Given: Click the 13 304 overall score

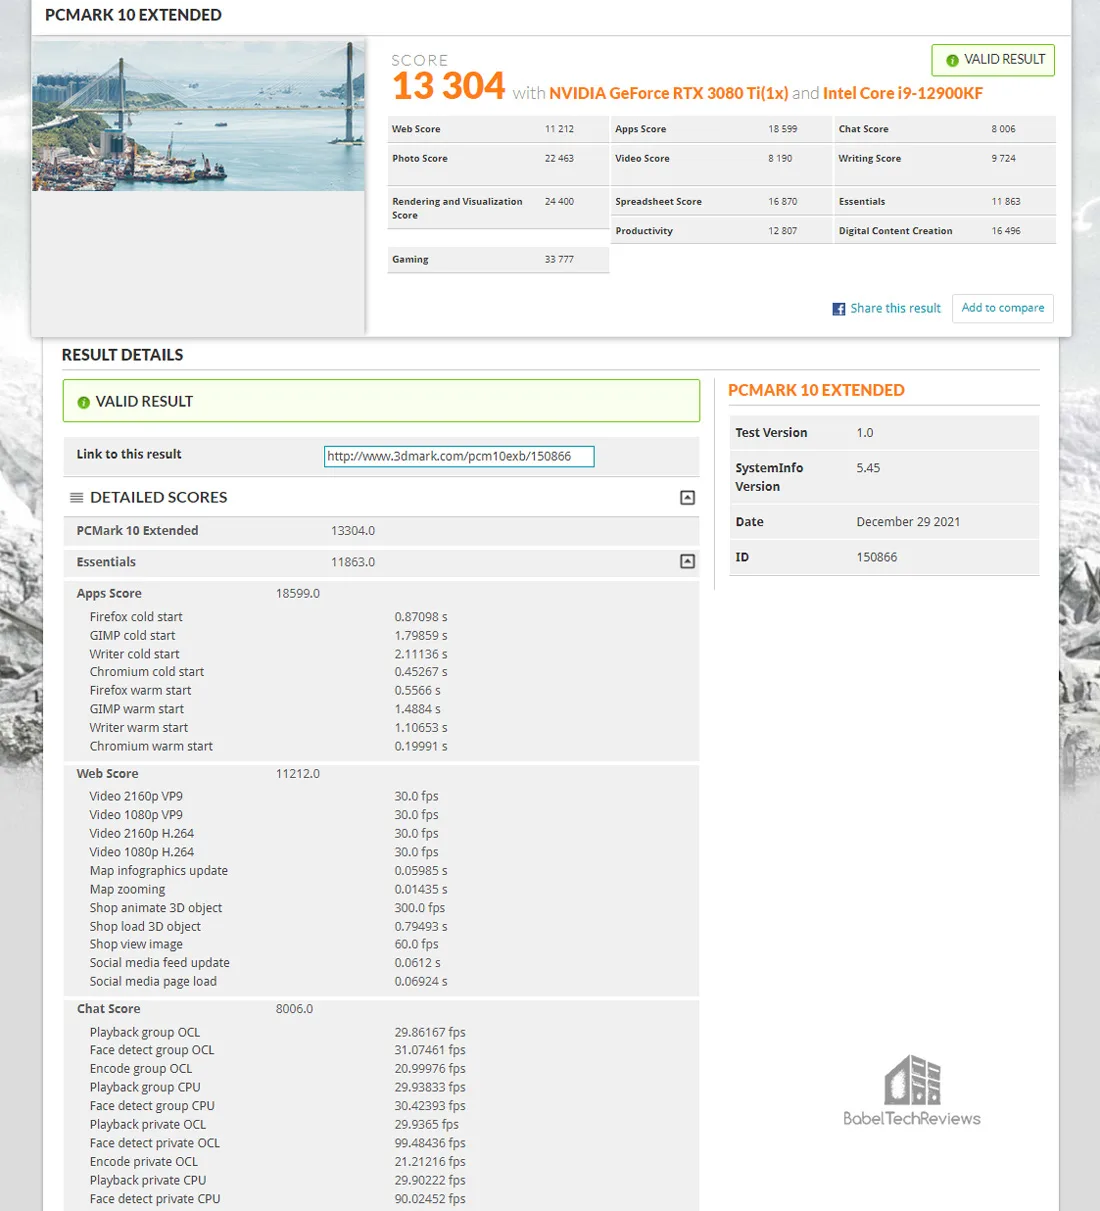Looking at the screenshot, I should coord(448,86).
